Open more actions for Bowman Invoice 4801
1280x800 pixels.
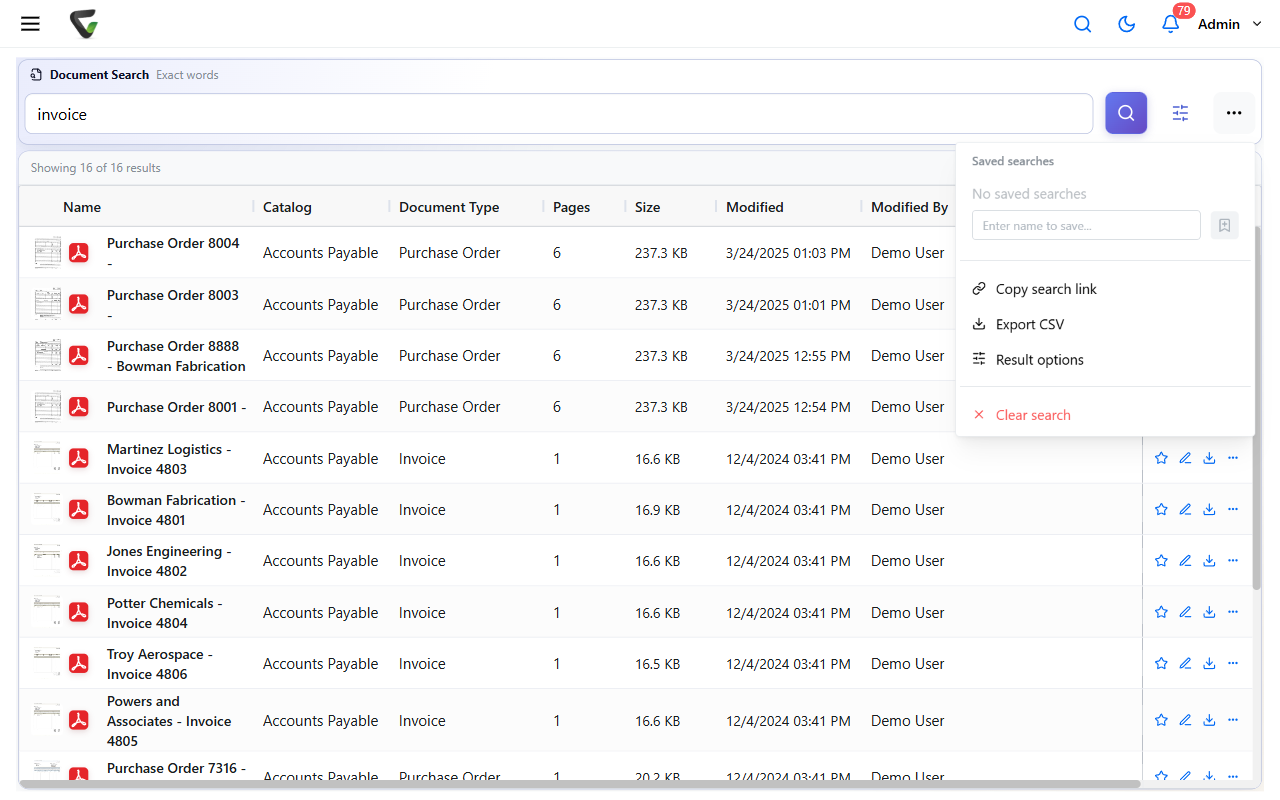1233,509
